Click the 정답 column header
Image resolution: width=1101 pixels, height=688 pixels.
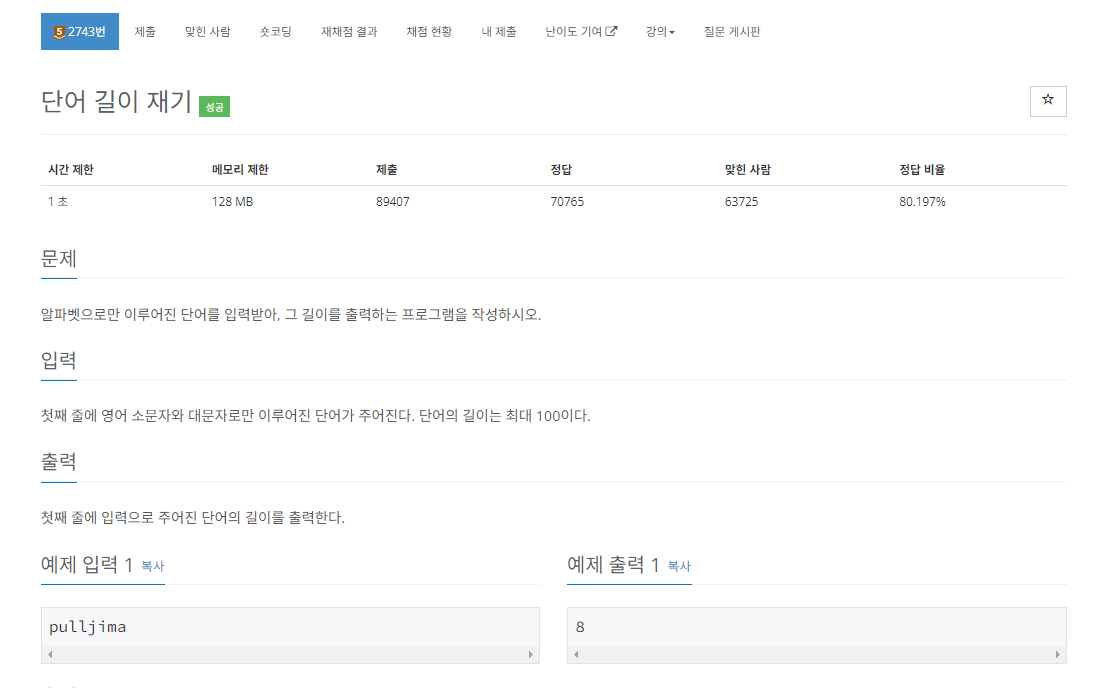pos(561,169)
